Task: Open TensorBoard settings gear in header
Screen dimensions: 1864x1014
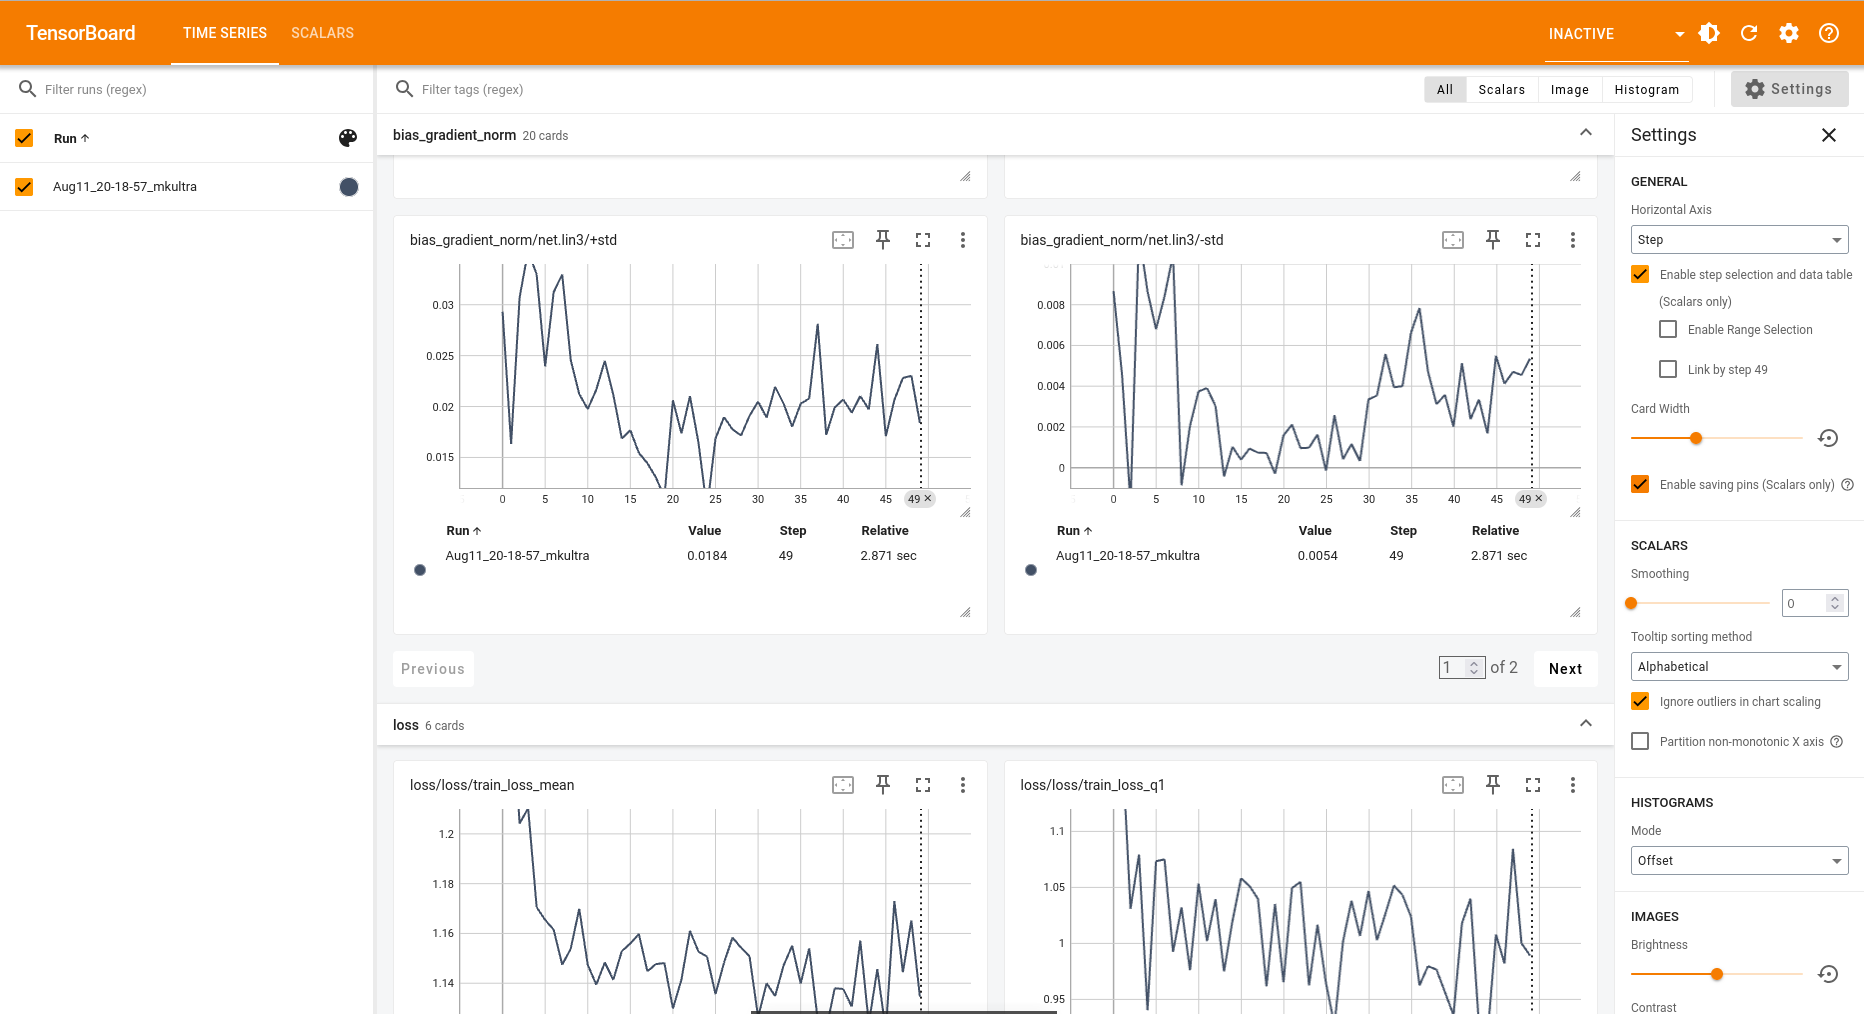Action: click(1789, 33)
